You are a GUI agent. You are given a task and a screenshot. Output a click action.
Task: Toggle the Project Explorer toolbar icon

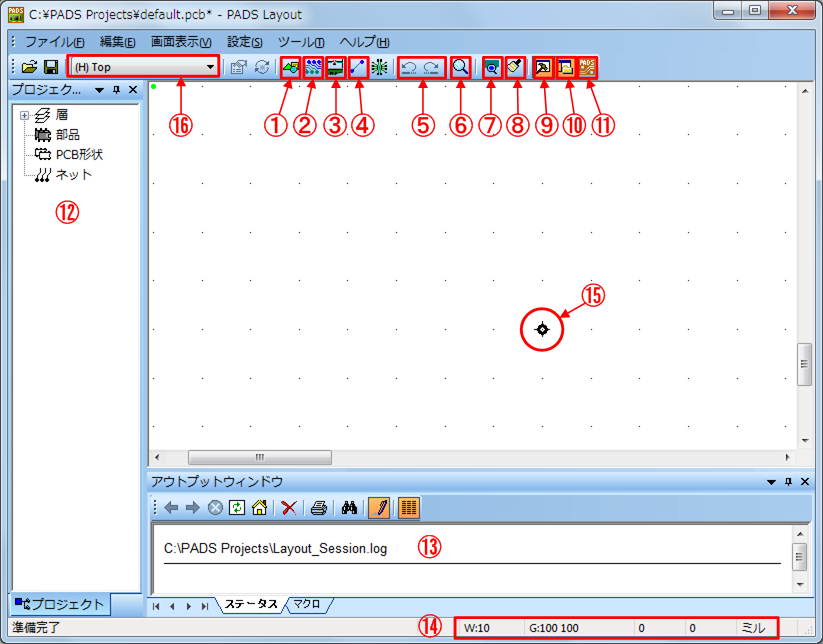point(565,67)
